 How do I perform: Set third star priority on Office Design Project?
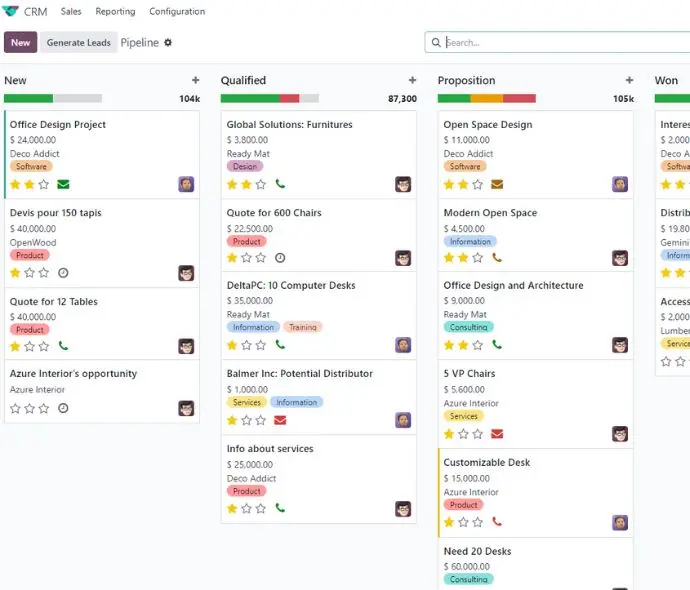tap(44, 184)
